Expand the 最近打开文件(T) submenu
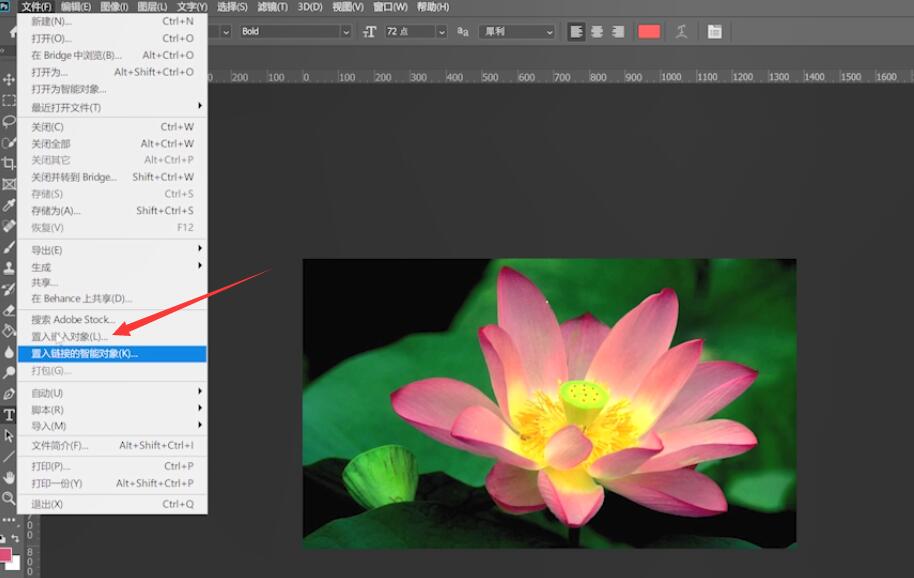Image resolution: width=914 pixels, height=578 pixels. pos(112,107)
